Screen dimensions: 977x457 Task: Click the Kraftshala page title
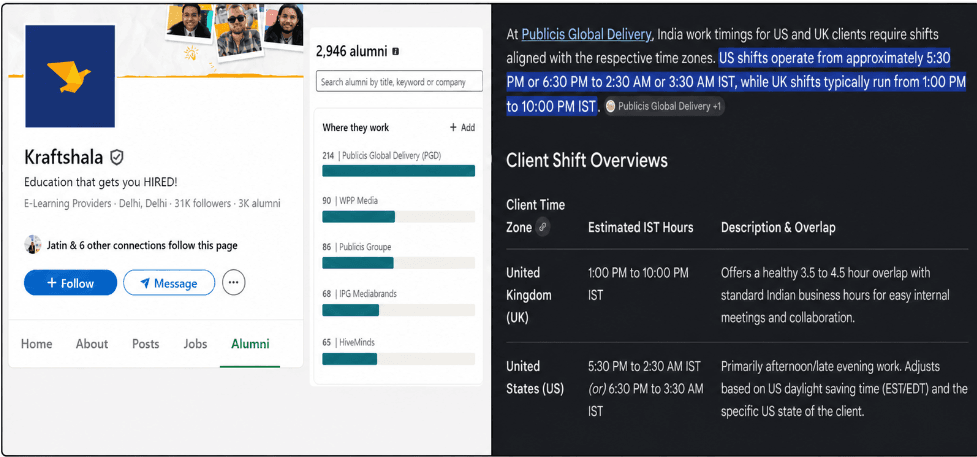[x=64, y=157]
